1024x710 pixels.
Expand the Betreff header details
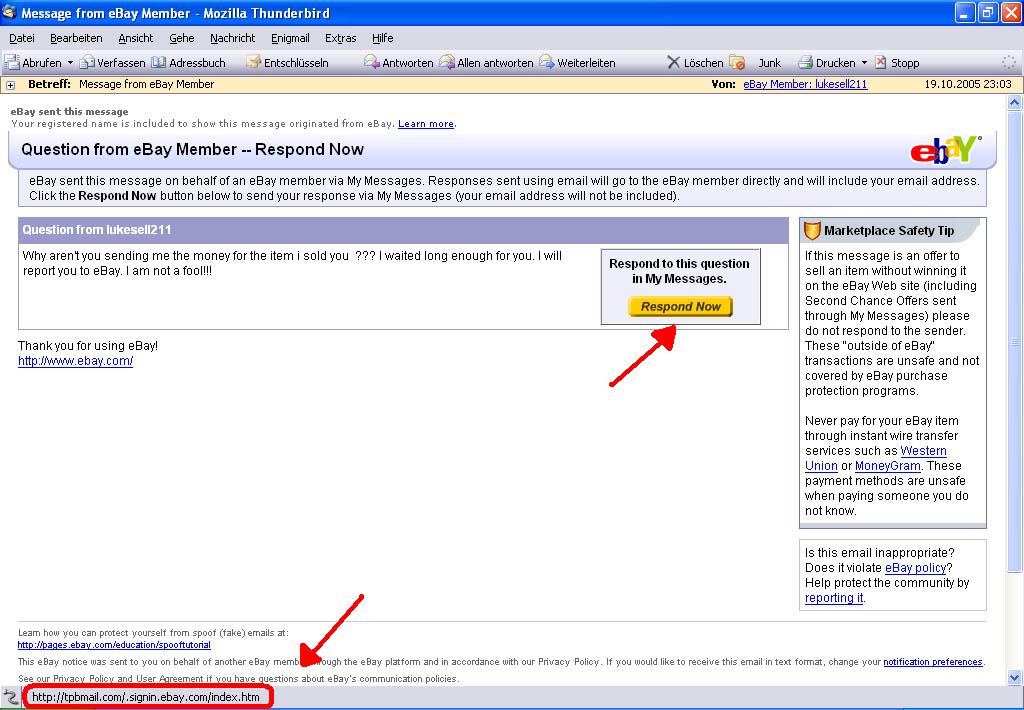(x=10, y=85)
